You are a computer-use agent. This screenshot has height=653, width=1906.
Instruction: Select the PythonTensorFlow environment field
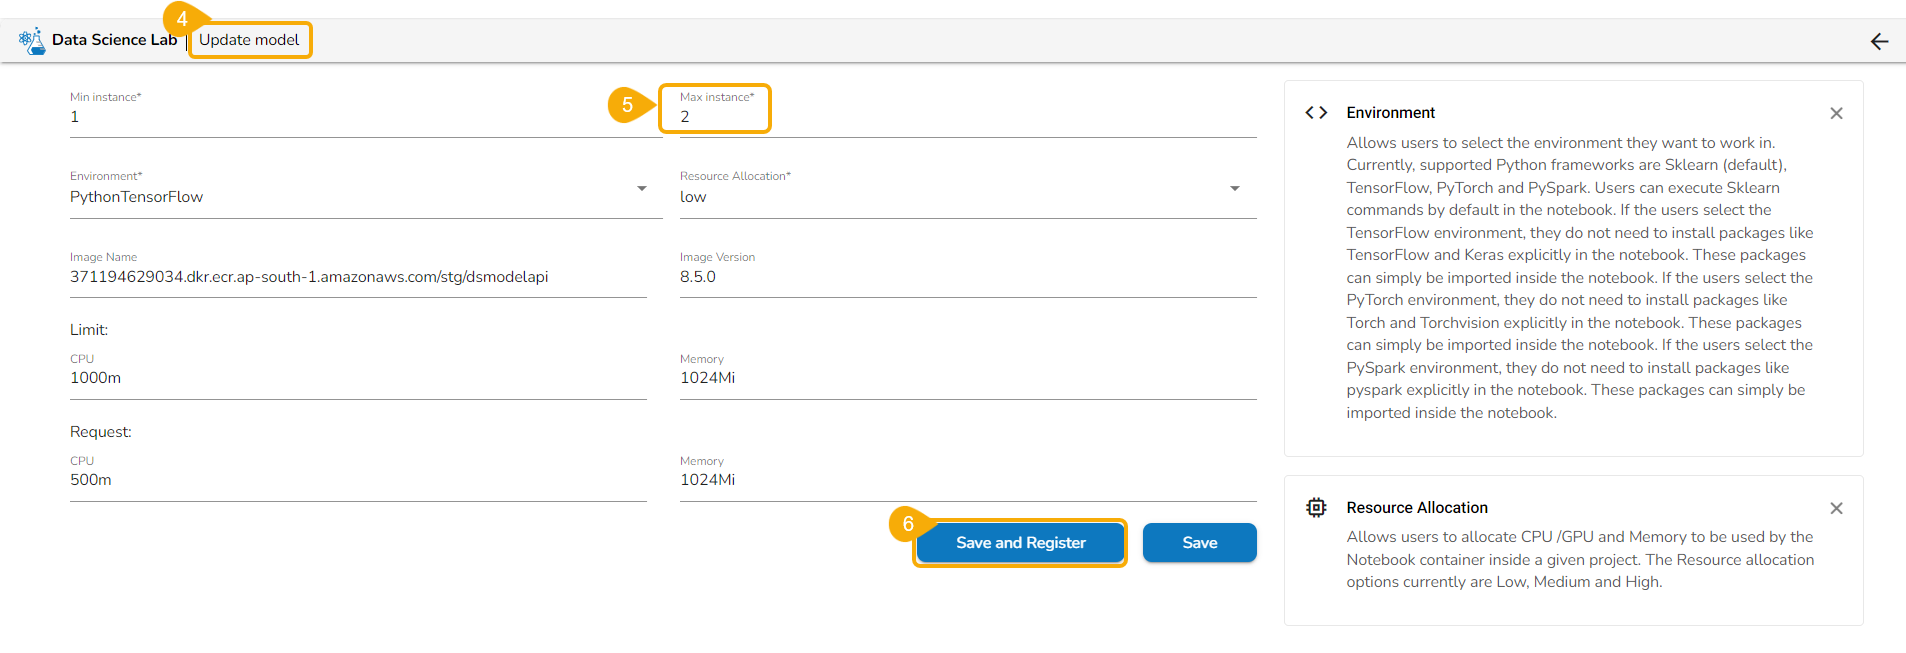pos(350,197)
